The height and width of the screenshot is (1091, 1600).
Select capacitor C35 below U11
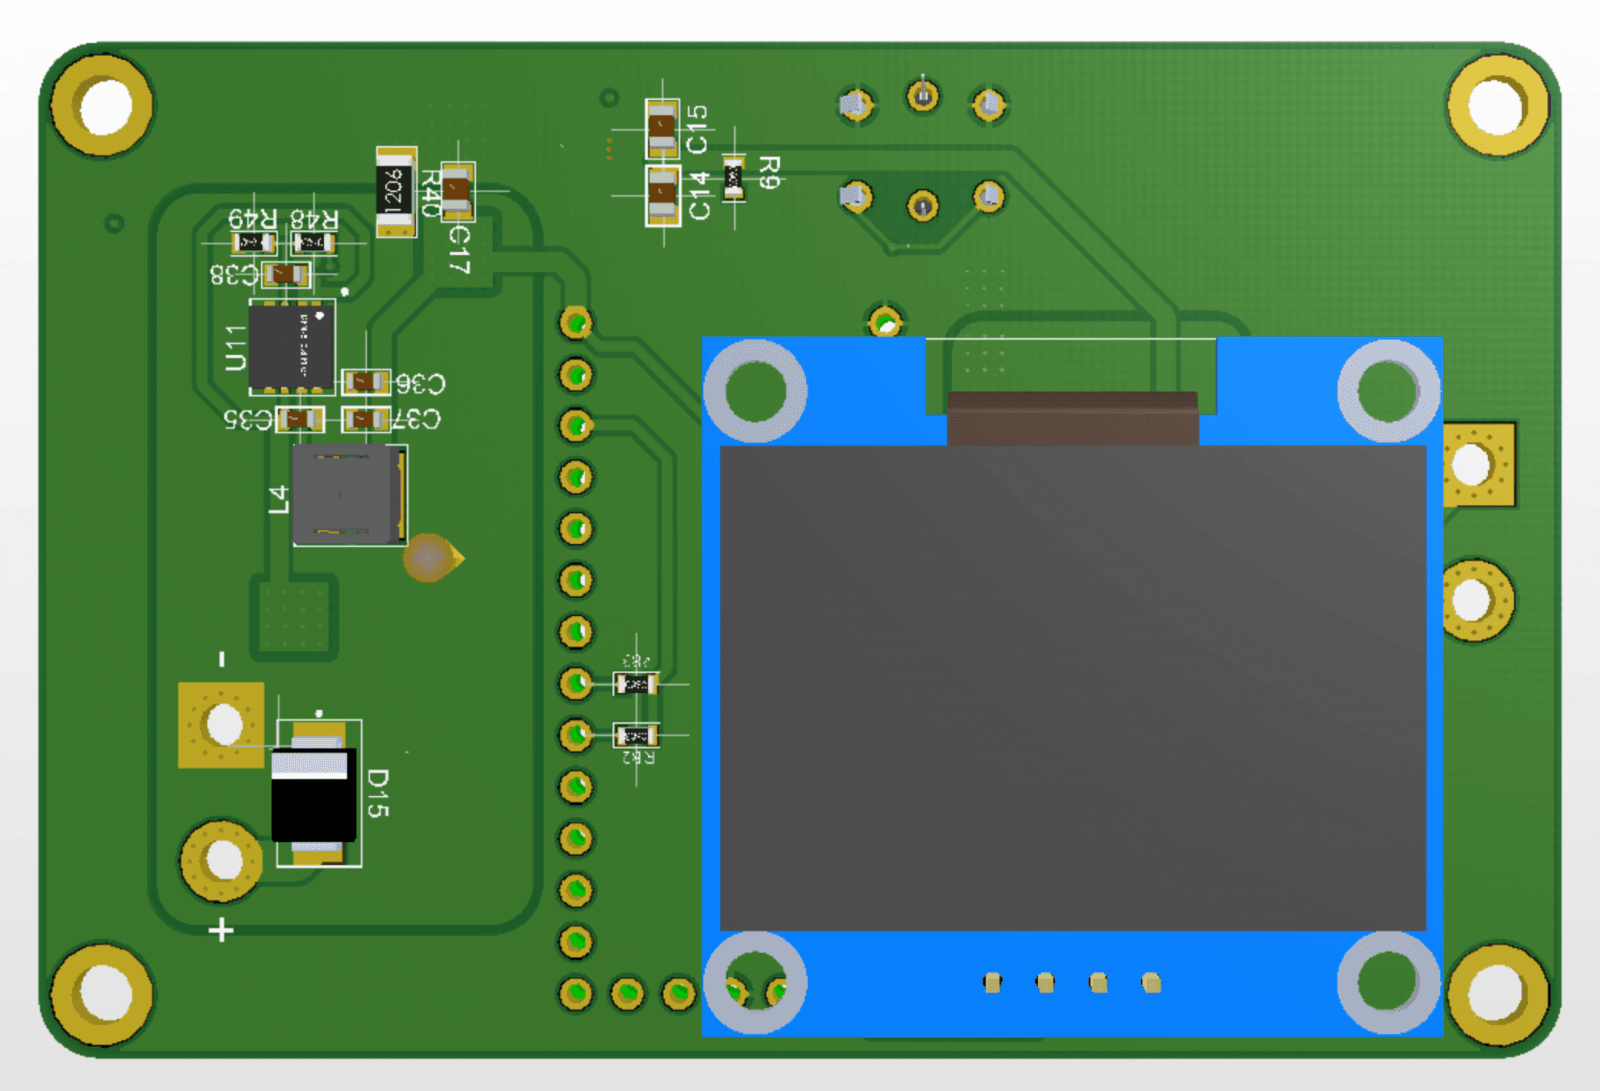click(x=300, y=419)
